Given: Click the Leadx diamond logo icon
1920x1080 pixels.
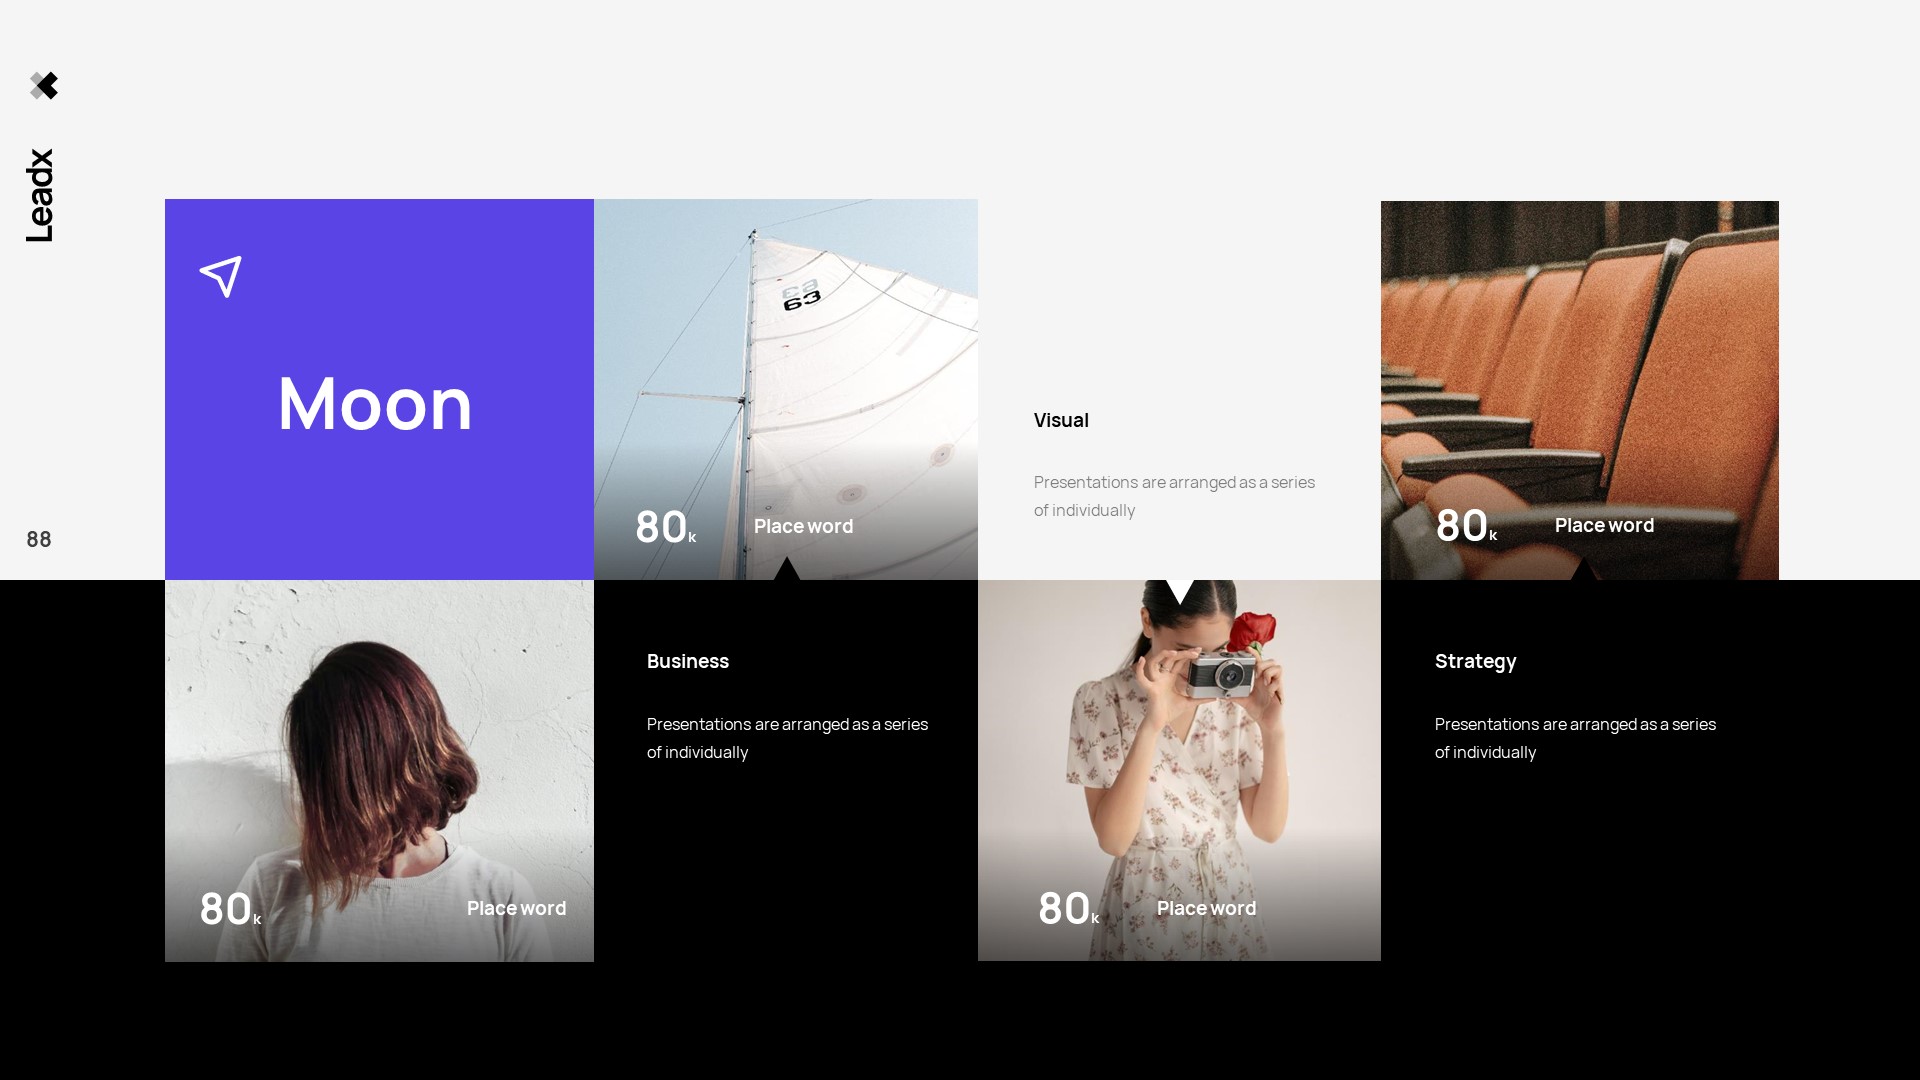Looking at the screenshot, I should click(x=44, y=86).
